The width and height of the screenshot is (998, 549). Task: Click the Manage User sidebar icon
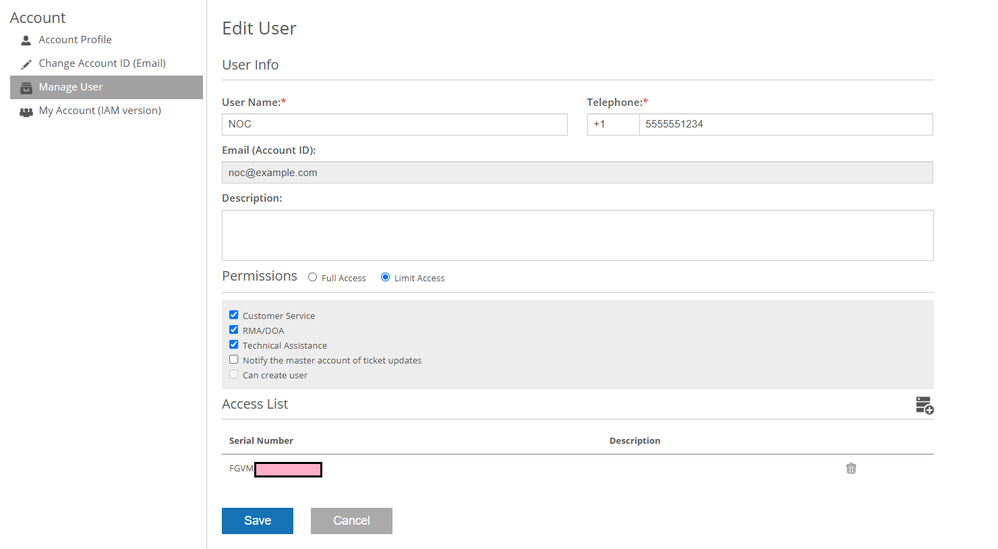(26, 88)
